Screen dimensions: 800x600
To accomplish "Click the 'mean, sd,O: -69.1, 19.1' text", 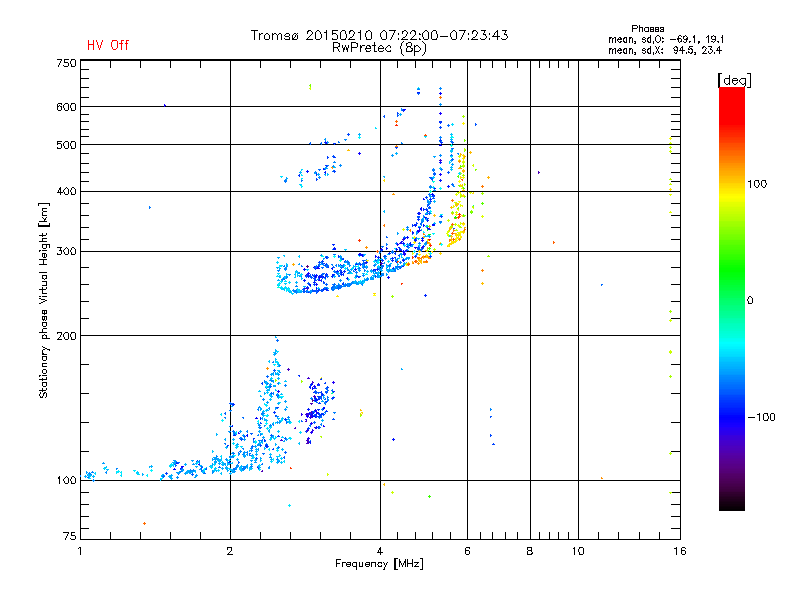I will click(666, 39).
